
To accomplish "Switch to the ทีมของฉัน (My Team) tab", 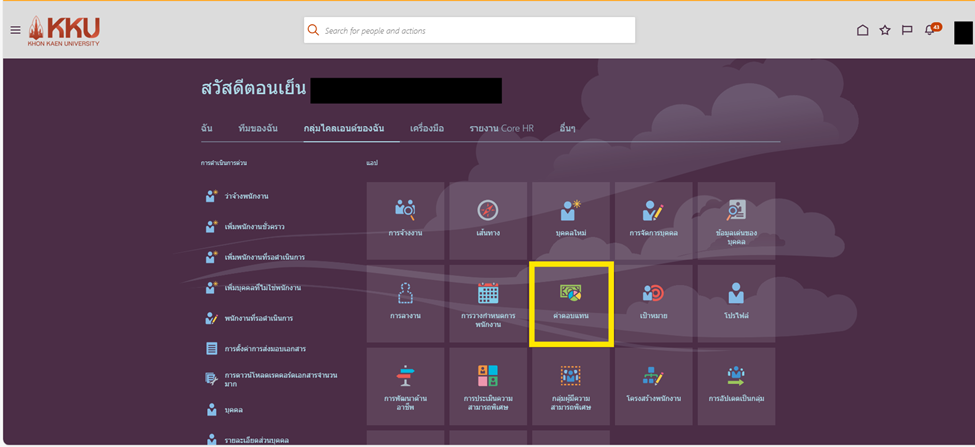I will click(x=258, y=129).
